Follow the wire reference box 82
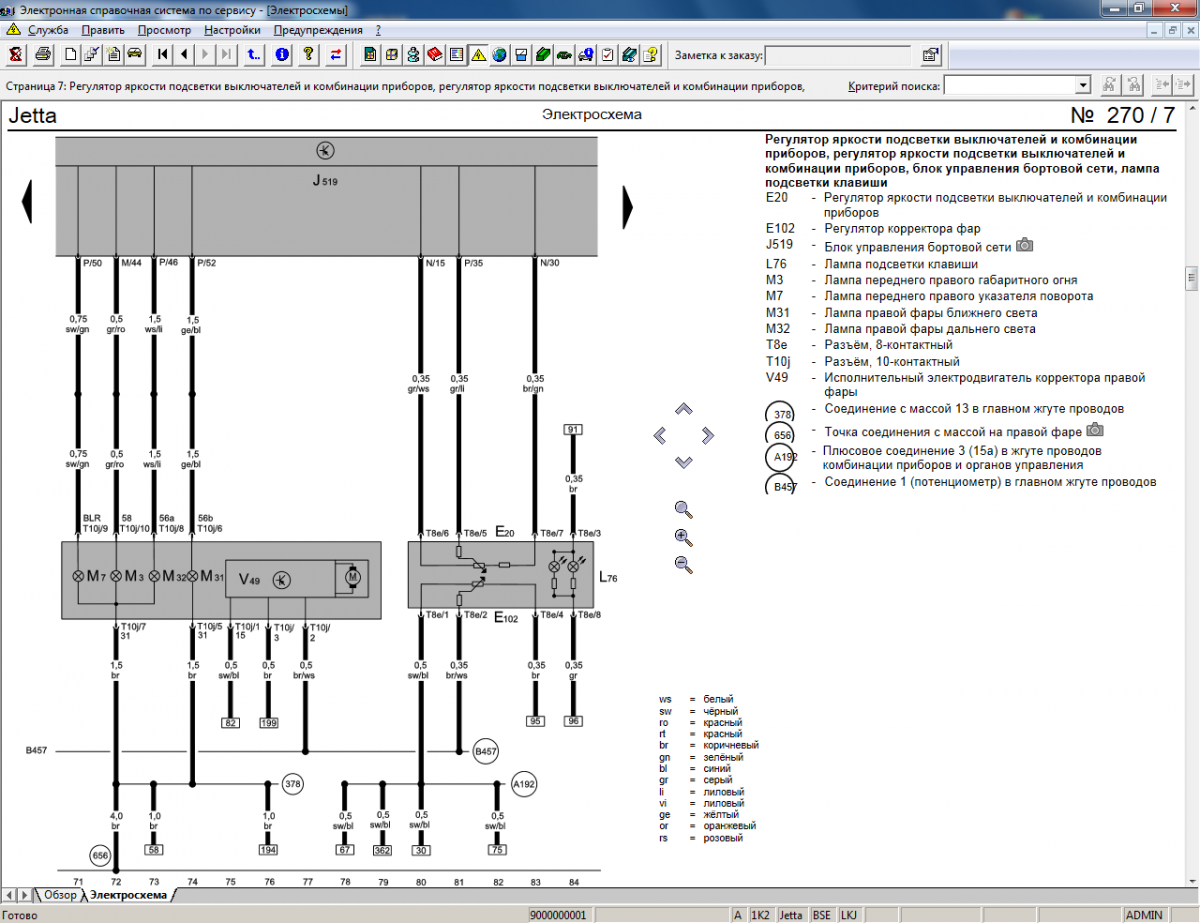The width and height of the screenshot is (1200, 923). pos(231,722)
